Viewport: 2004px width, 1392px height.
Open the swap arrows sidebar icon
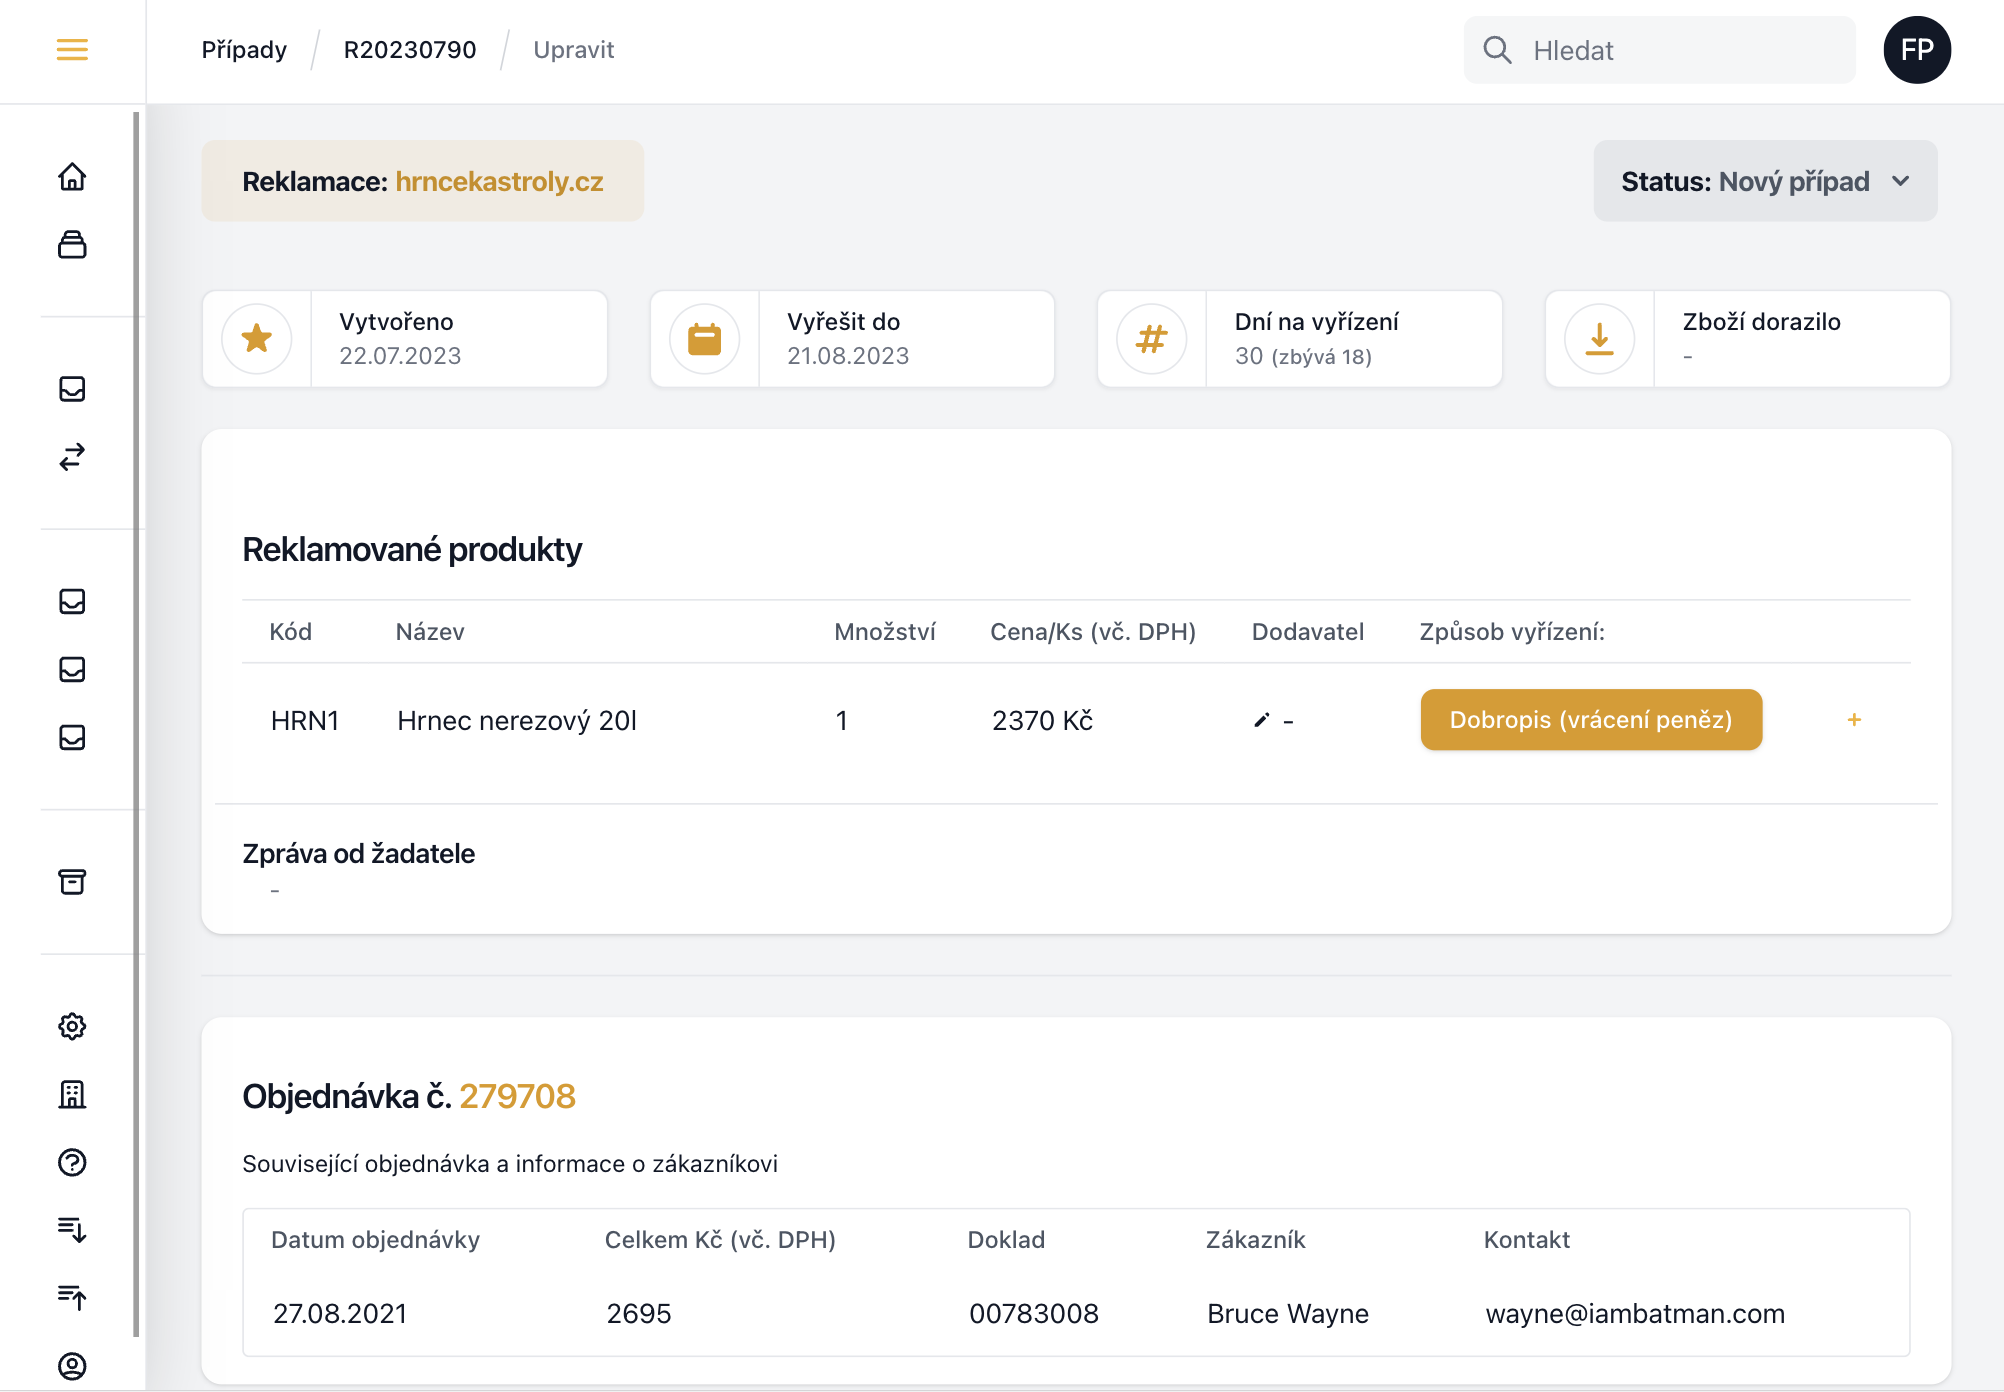(72, 457)
